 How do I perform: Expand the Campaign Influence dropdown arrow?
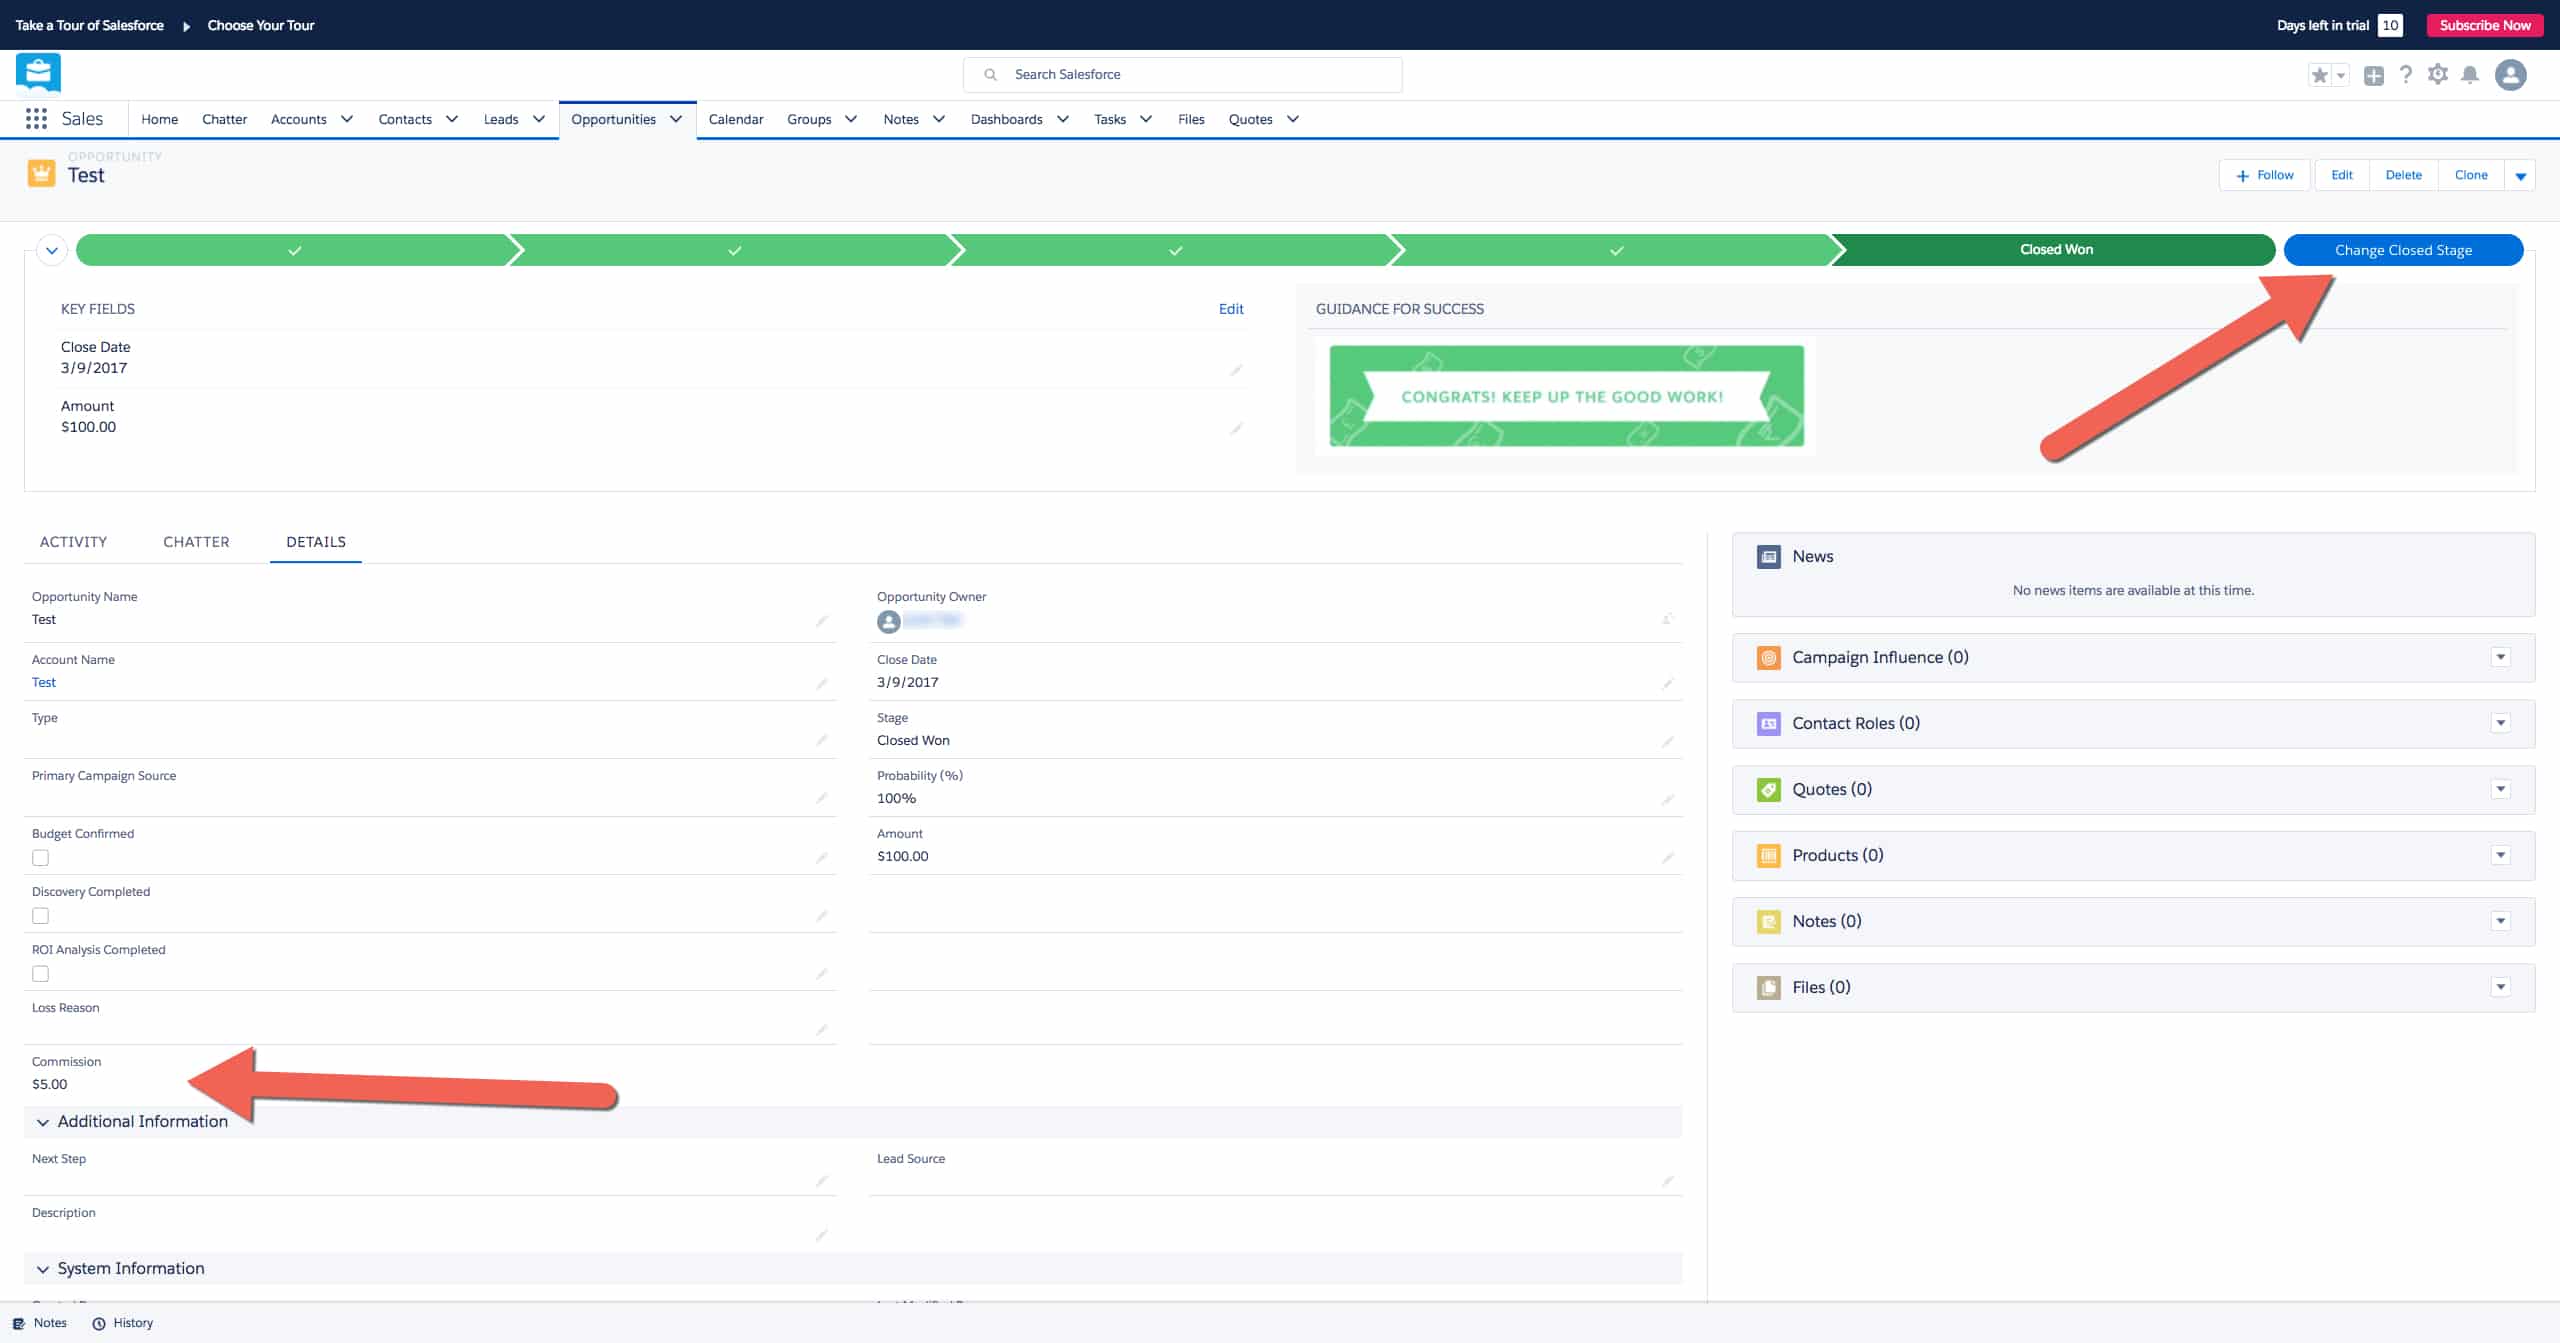(2500, 658)
